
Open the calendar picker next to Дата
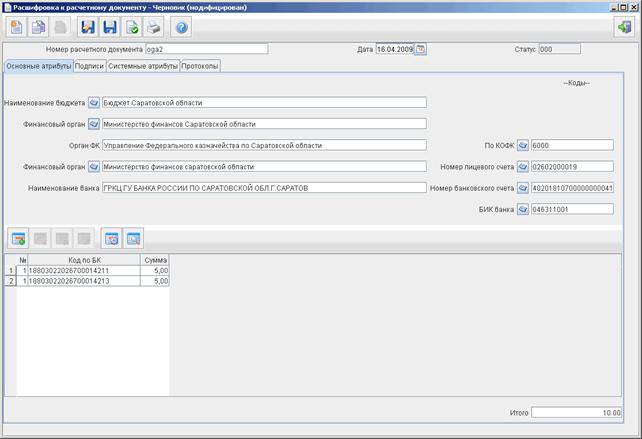tap(420, 50)
